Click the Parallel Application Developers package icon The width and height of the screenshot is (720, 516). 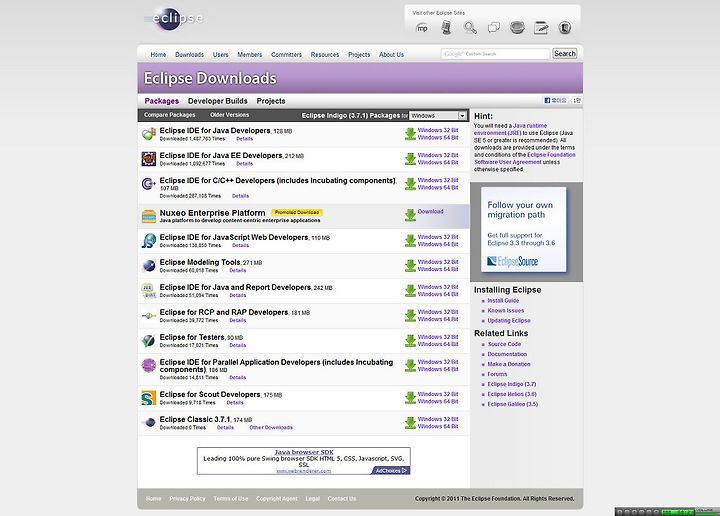coord(149,366)
